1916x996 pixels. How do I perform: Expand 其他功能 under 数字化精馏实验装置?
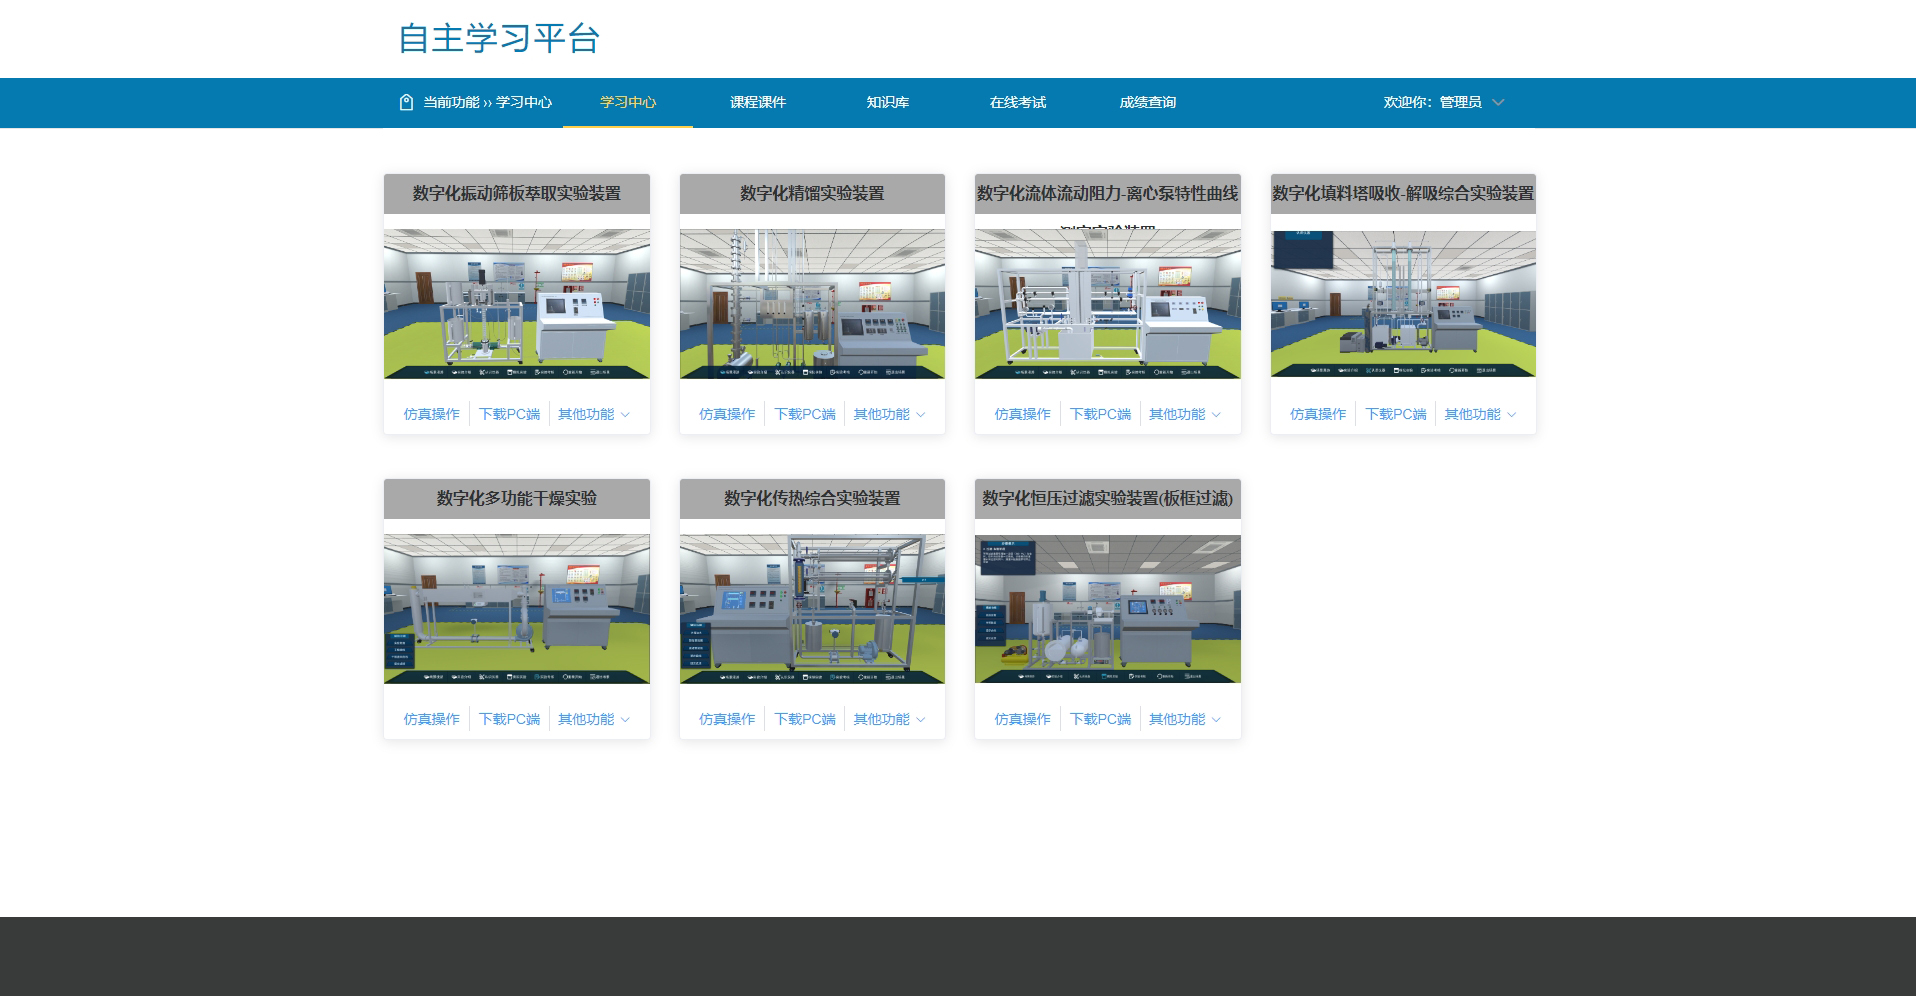(x=888, y=414)
